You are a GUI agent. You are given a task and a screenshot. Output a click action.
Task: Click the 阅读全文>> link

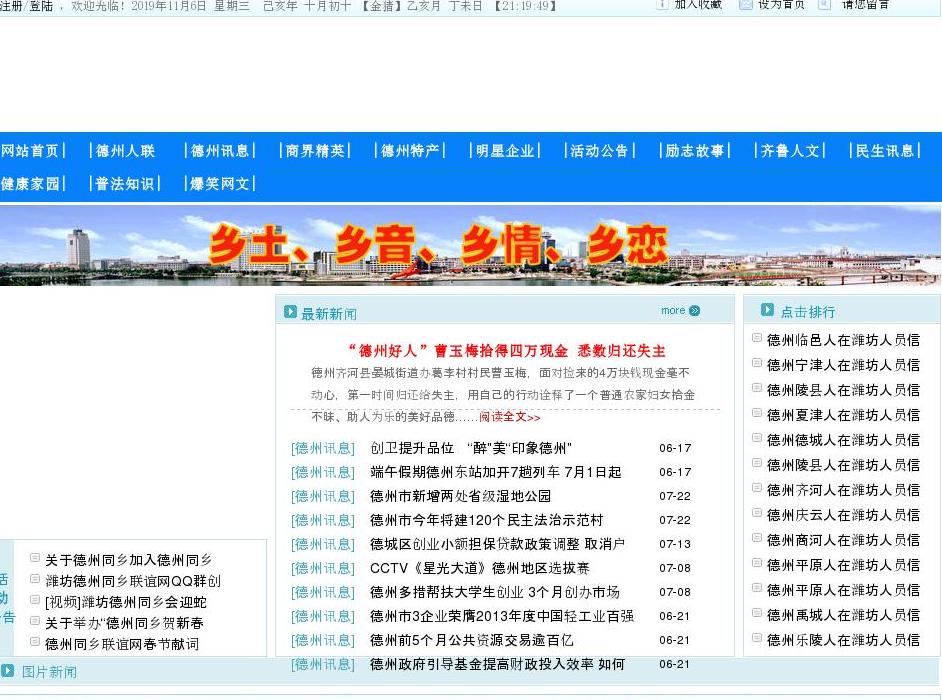[x=509, y=417]
